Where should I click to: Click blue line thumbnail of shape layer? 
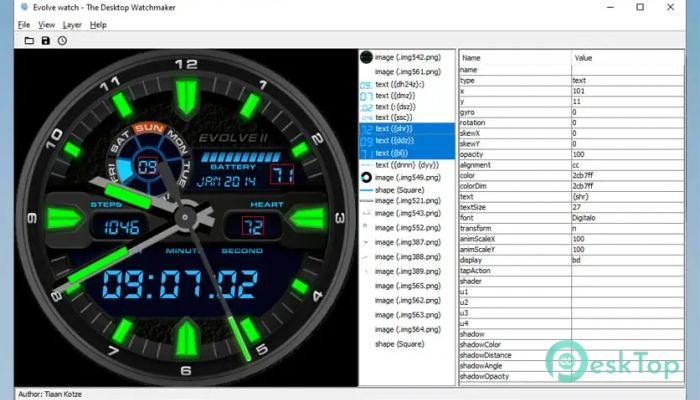pyautogui.click(x=366, y=190)
